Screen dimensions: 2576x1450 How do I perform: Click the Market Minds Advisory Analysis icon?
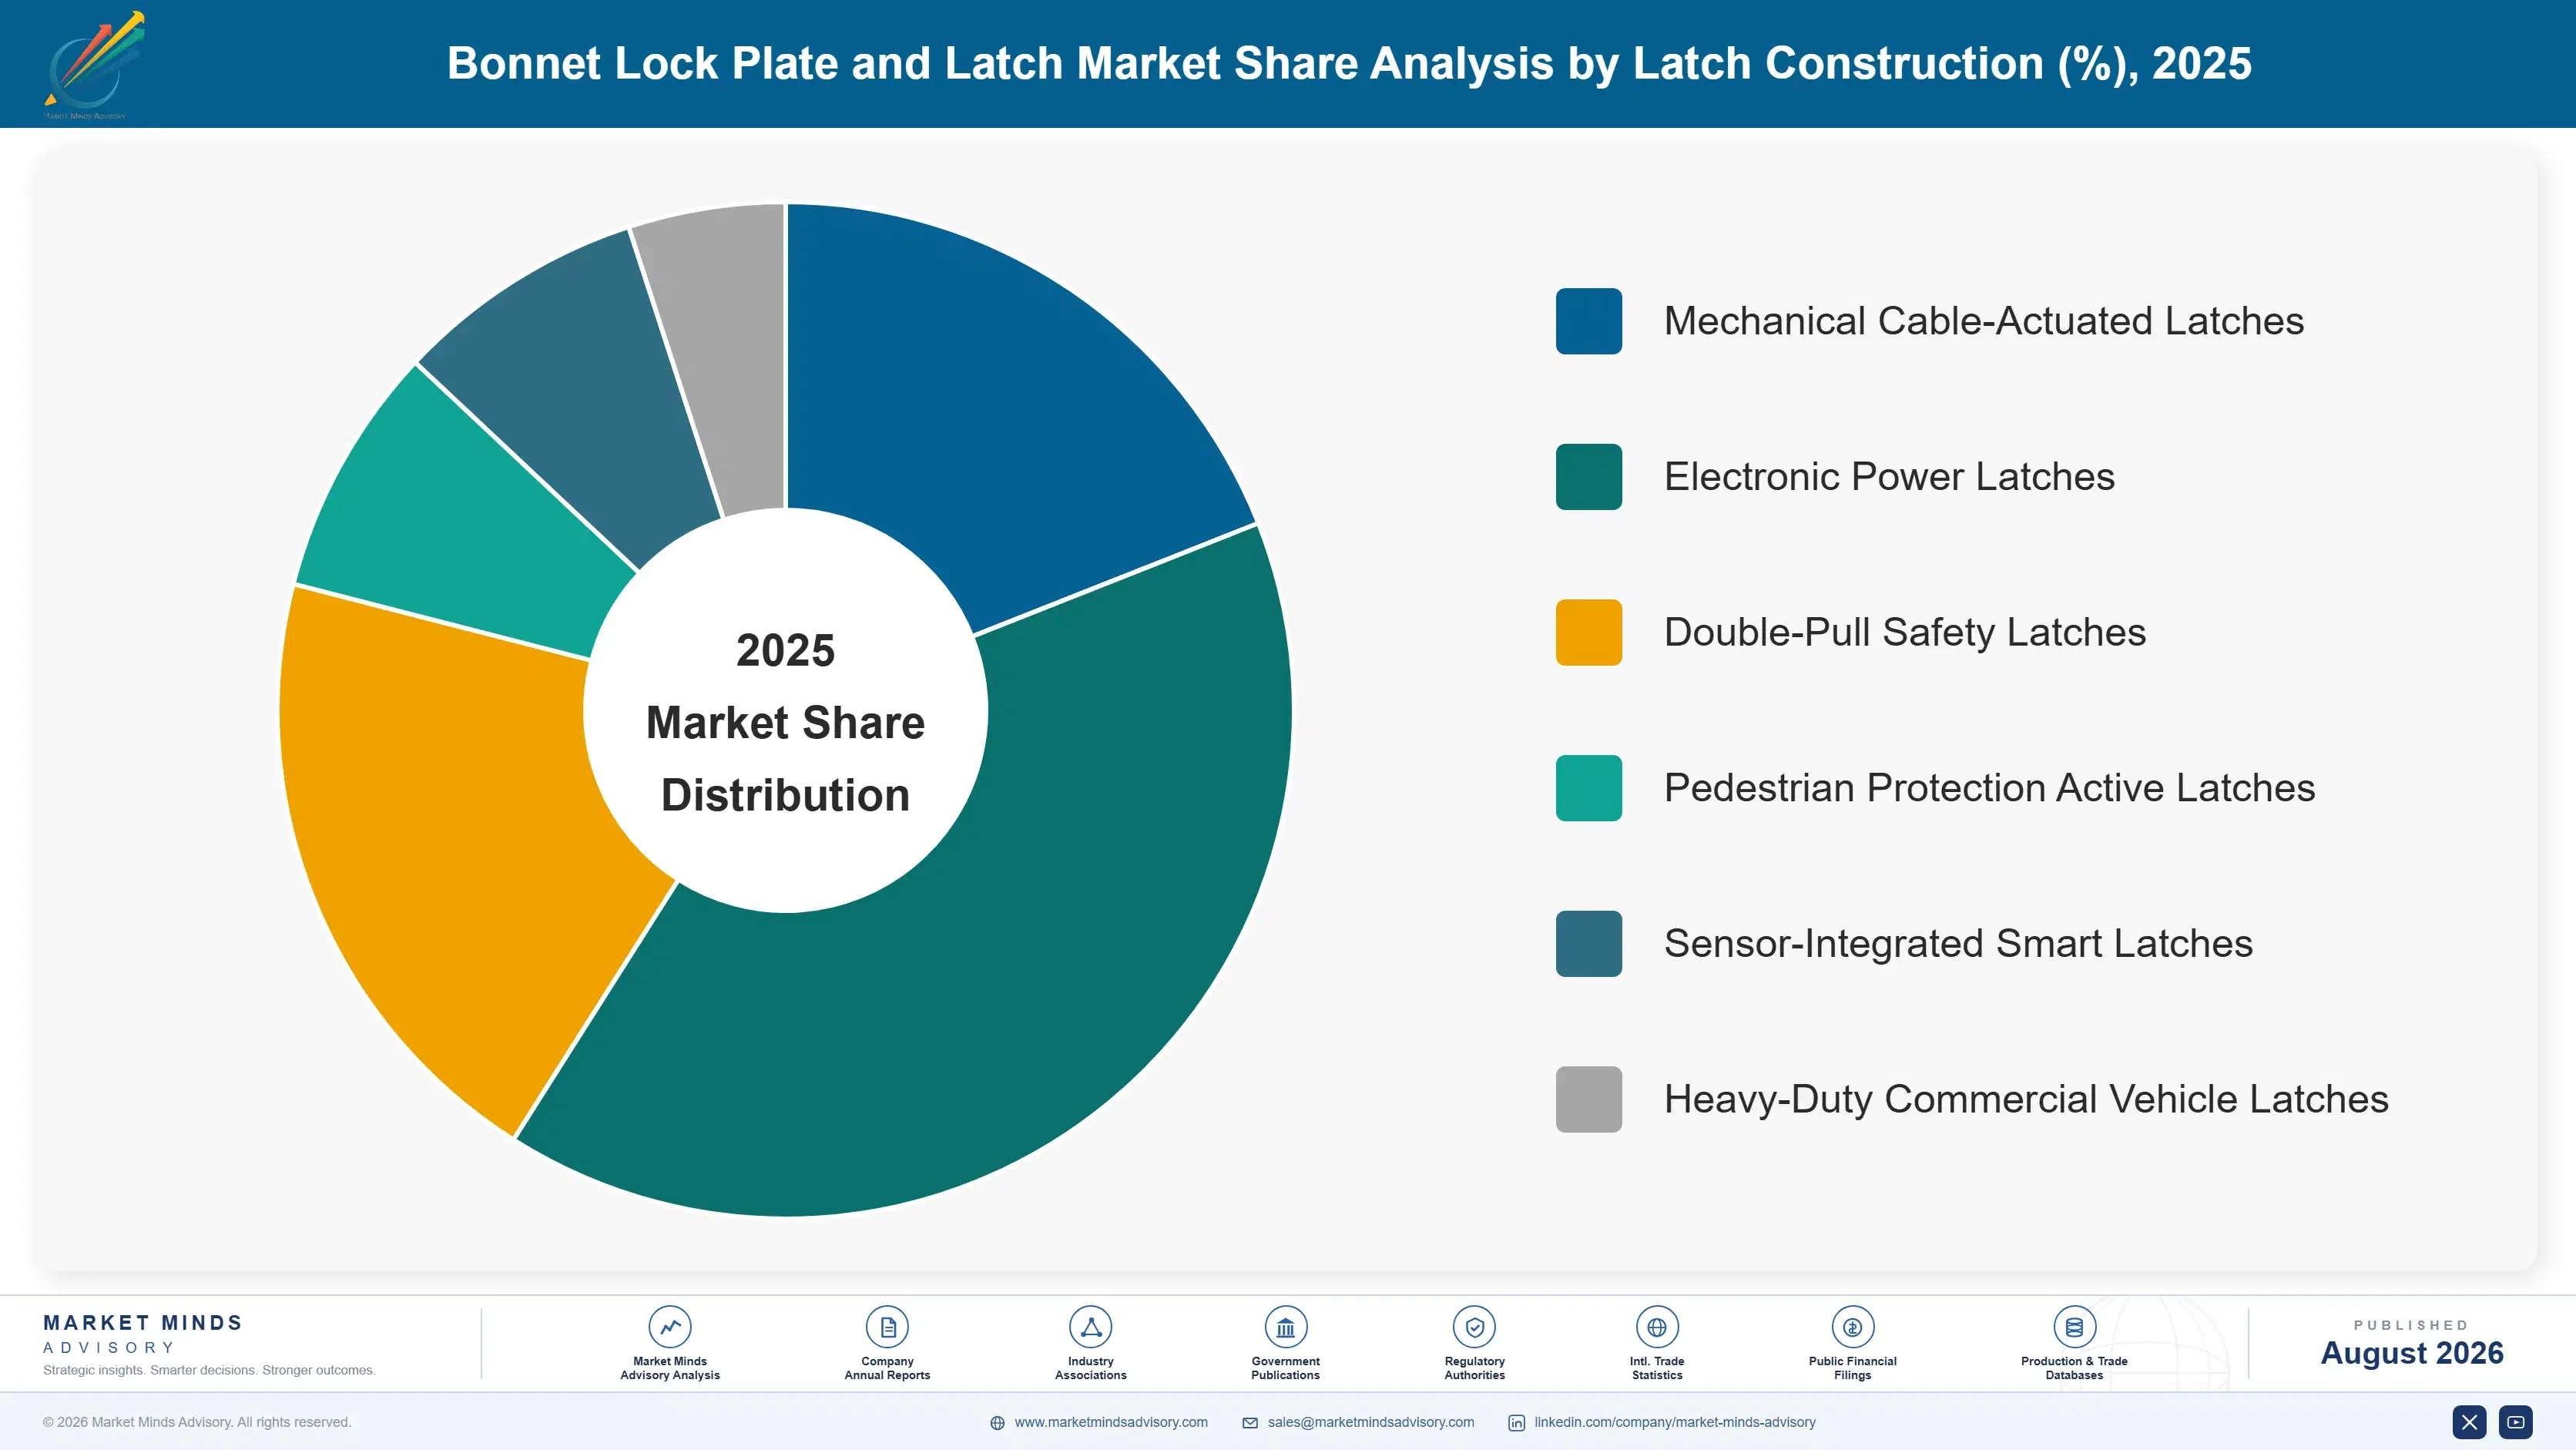670,1327
